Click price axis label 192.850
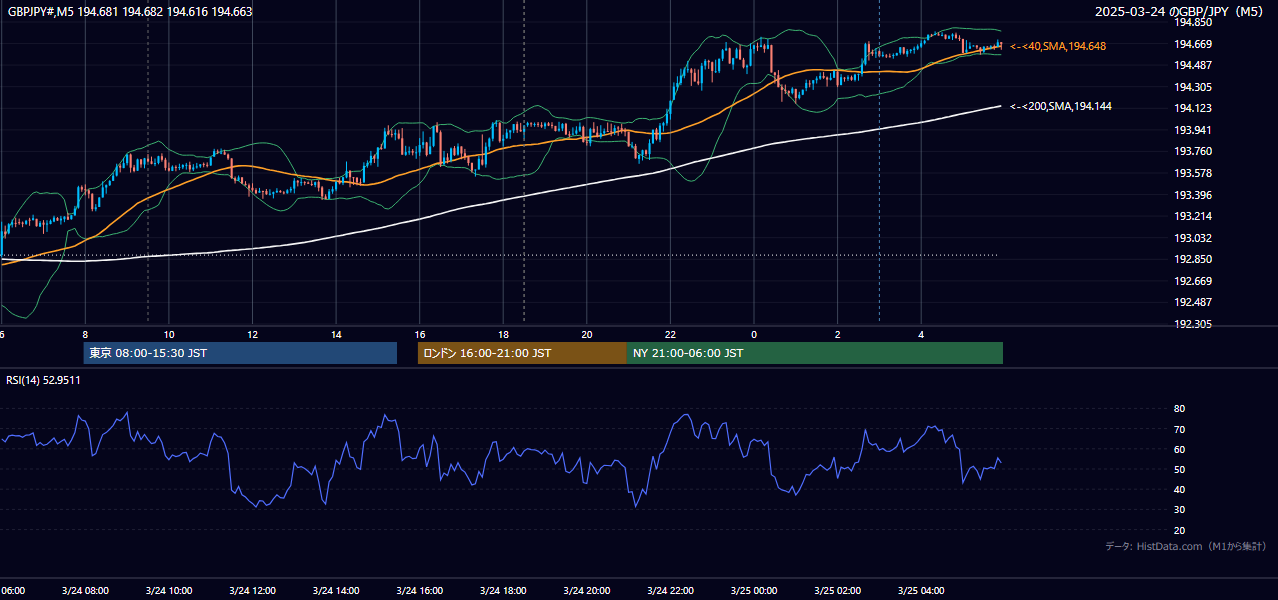1278x600 pixels. click(1193, 259)
